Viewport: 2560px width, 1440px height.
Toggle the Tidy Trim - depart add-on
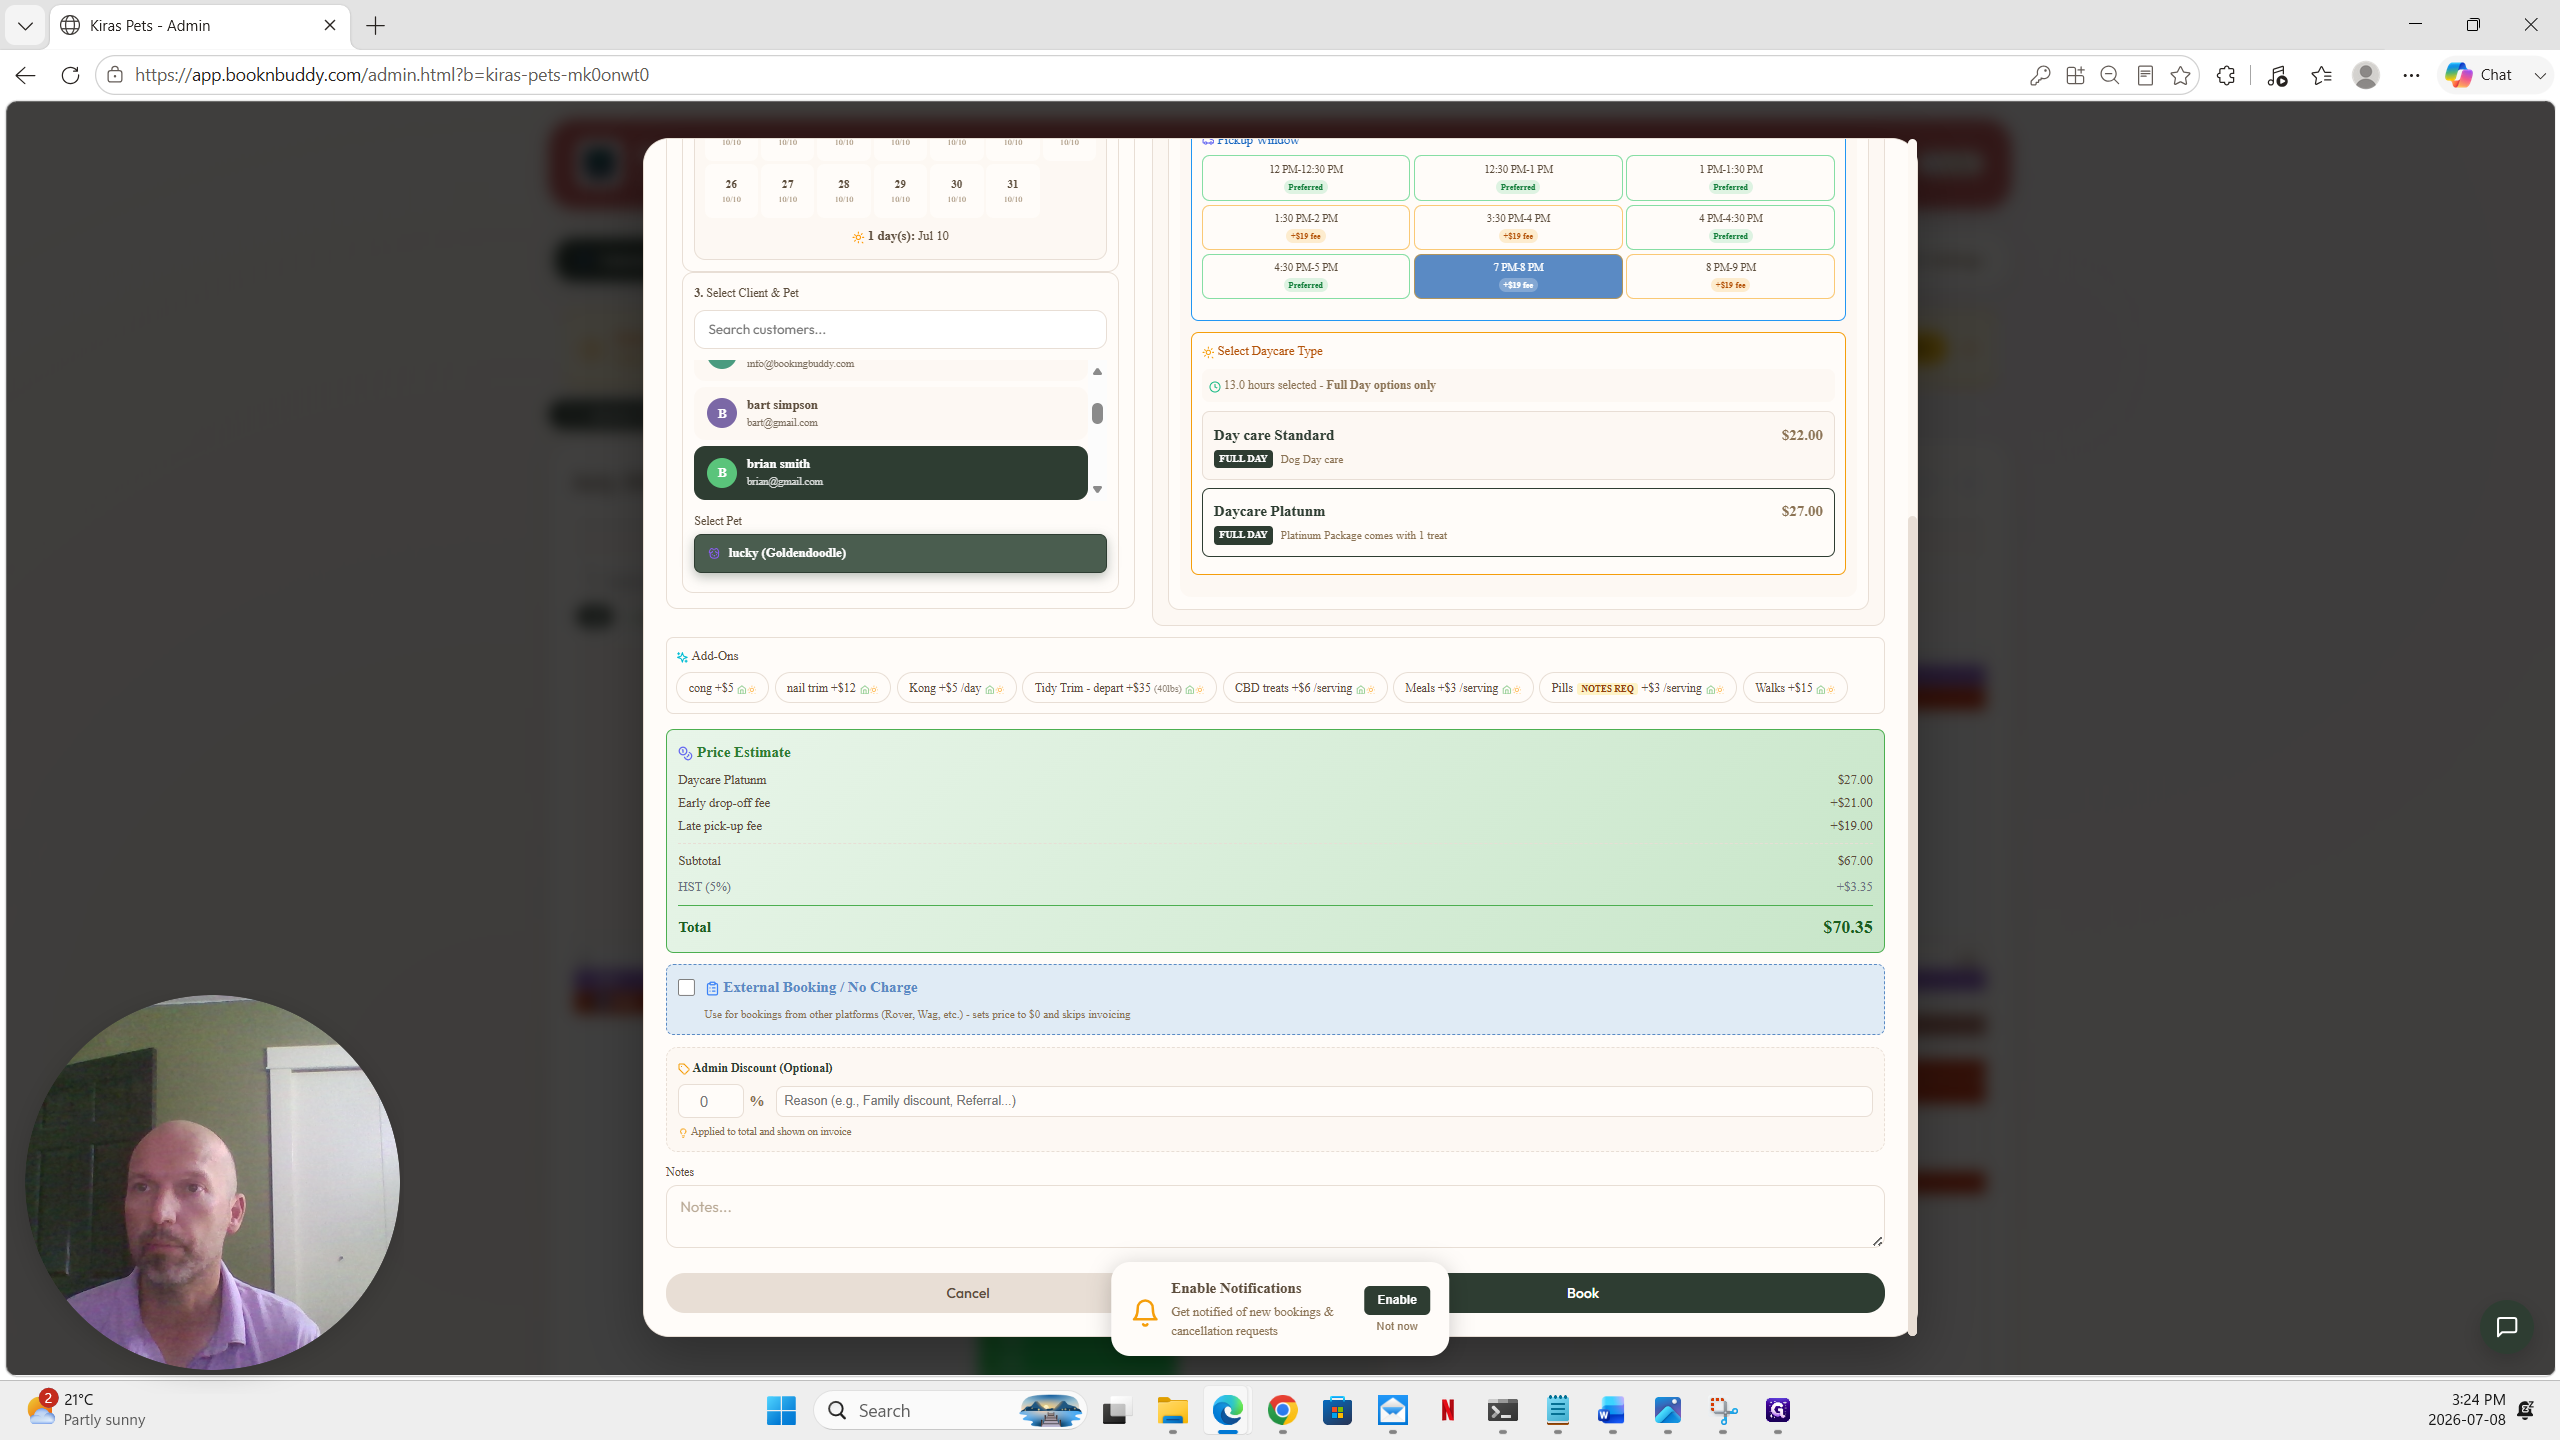(x=1119, y=688)
